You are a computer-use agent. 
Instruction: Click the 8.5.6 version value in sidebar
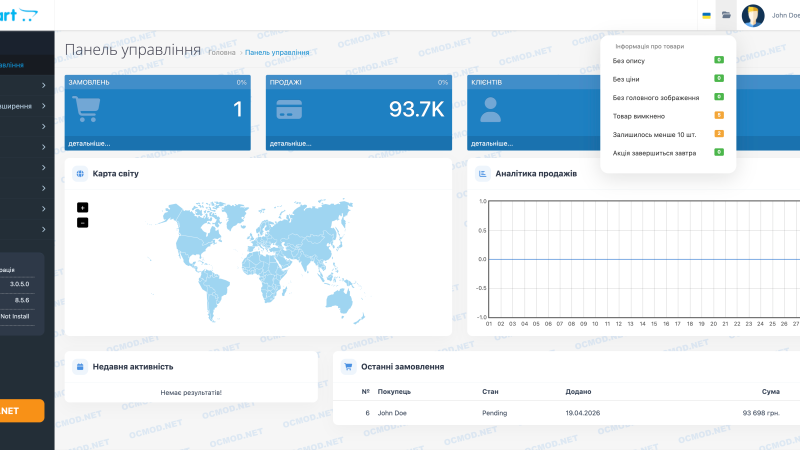pyautogui.click(x=22, y=301)
